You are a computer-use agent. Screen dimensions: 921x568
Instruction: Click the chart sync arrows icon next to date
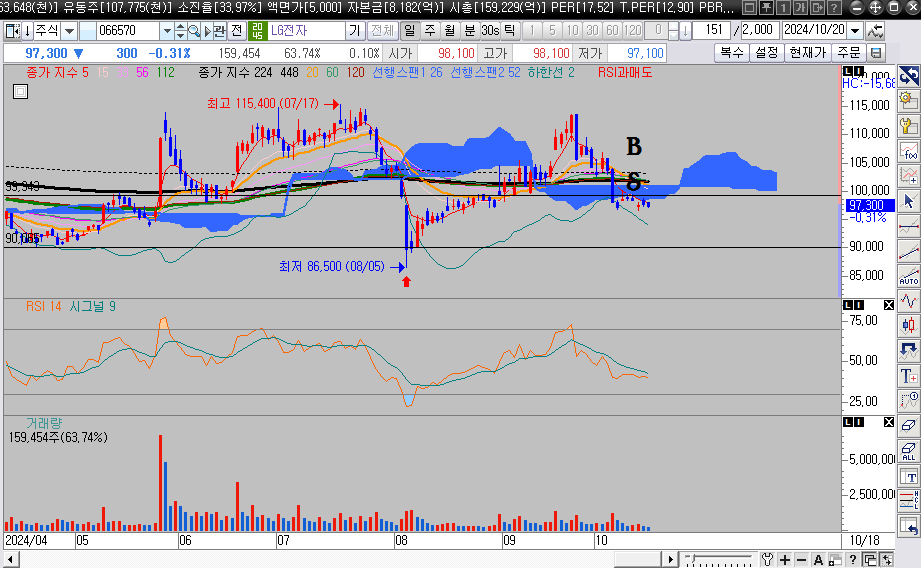click(x=875, y=30)
